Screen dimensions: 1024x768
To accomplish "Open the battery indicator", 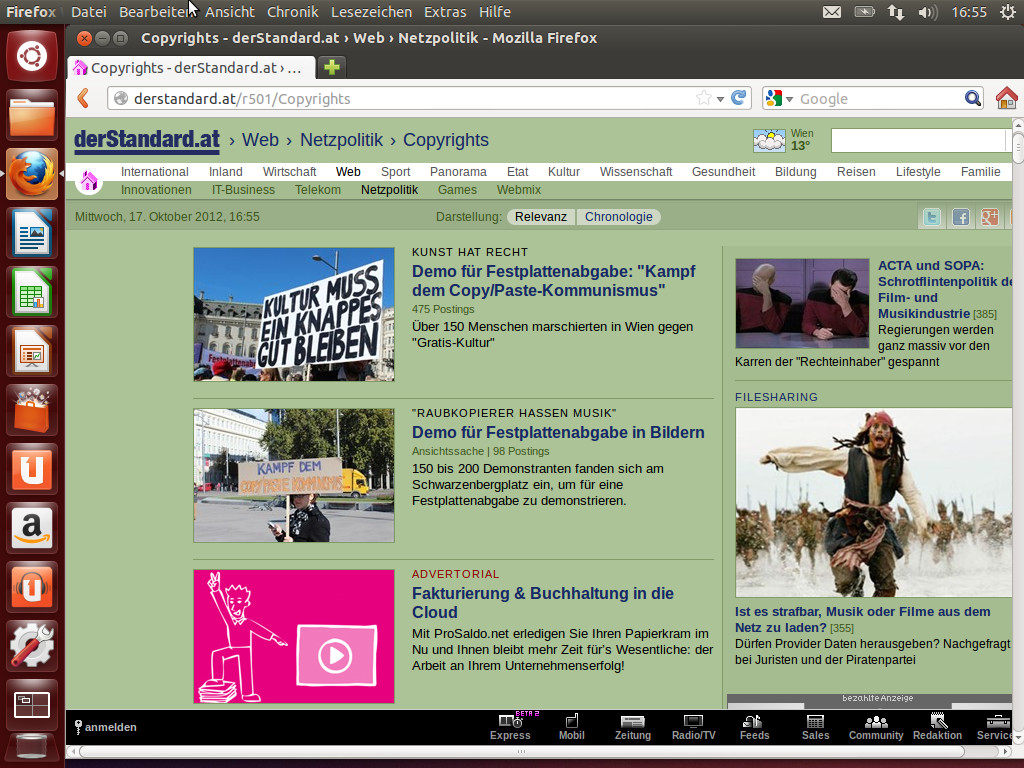I will (x=864, y=12).
